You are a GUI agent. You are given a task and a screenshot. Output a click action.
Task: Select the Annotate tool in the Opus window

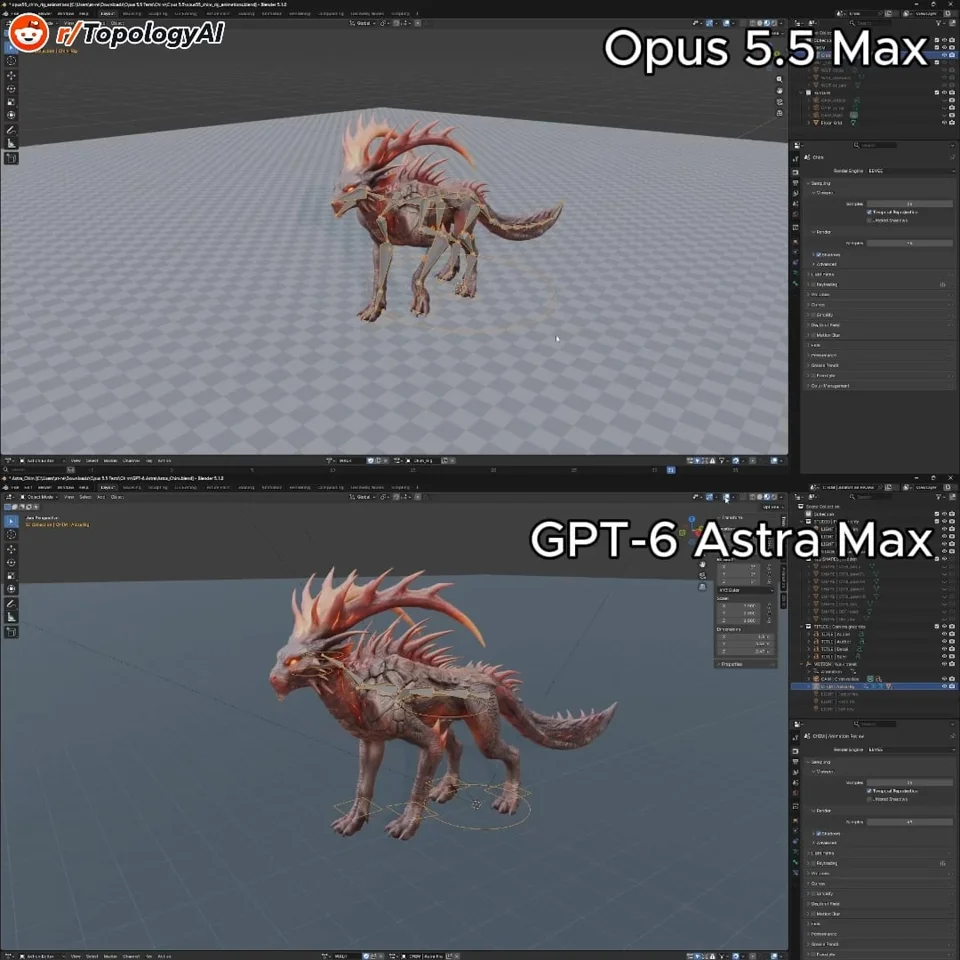(11, 130)
